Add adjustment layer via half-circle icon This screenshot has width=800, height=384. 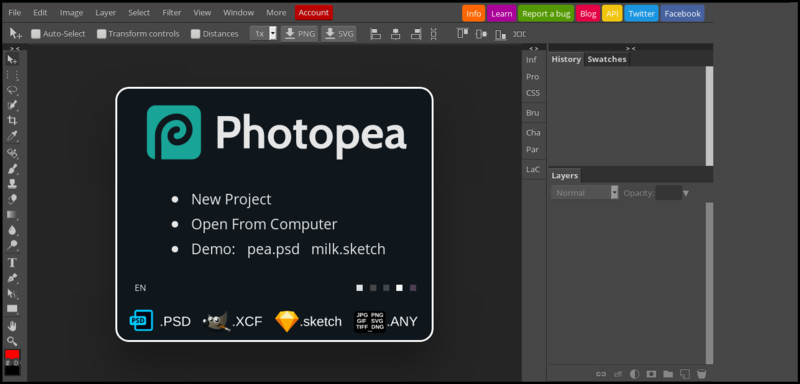tap(634, 374)
